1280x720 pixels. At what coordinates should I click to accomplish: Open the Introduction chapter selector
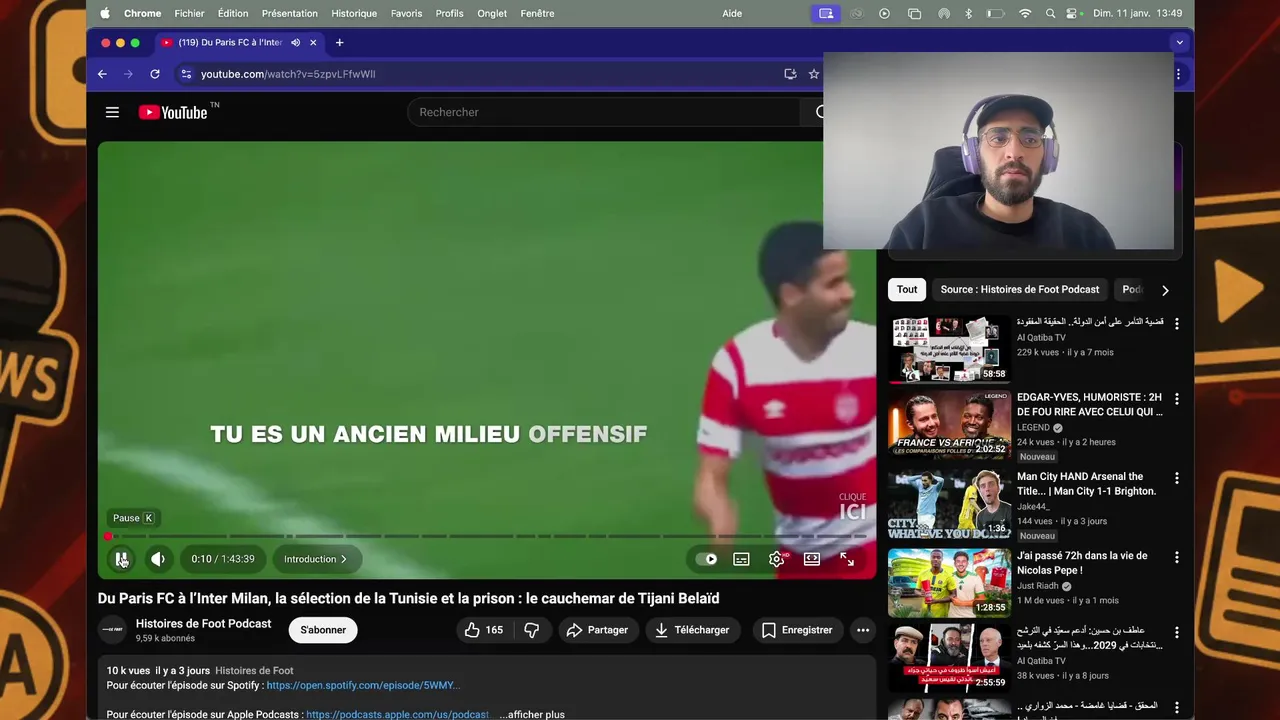point(316,559)
